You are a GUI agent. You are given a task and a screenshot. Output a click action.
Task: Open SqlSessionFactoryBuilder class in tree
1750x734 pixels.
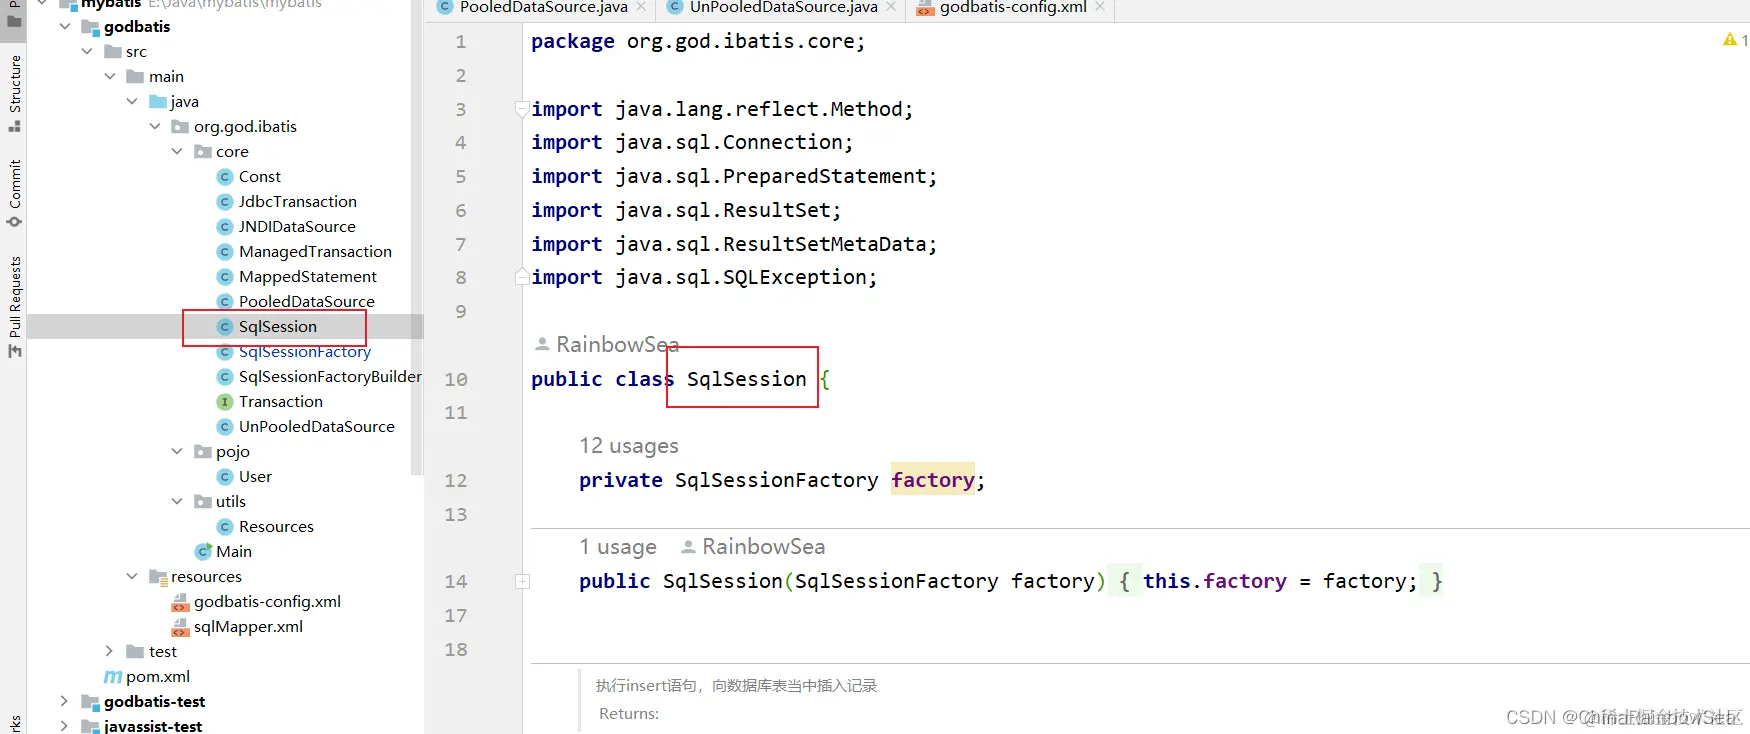[330, 376]
